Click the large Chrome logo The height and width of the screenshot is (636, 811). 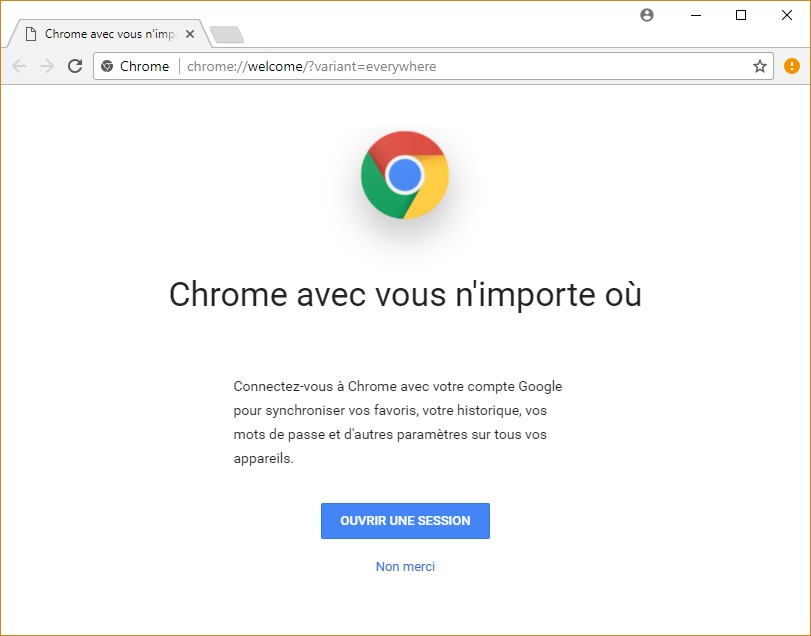[405, 175]
